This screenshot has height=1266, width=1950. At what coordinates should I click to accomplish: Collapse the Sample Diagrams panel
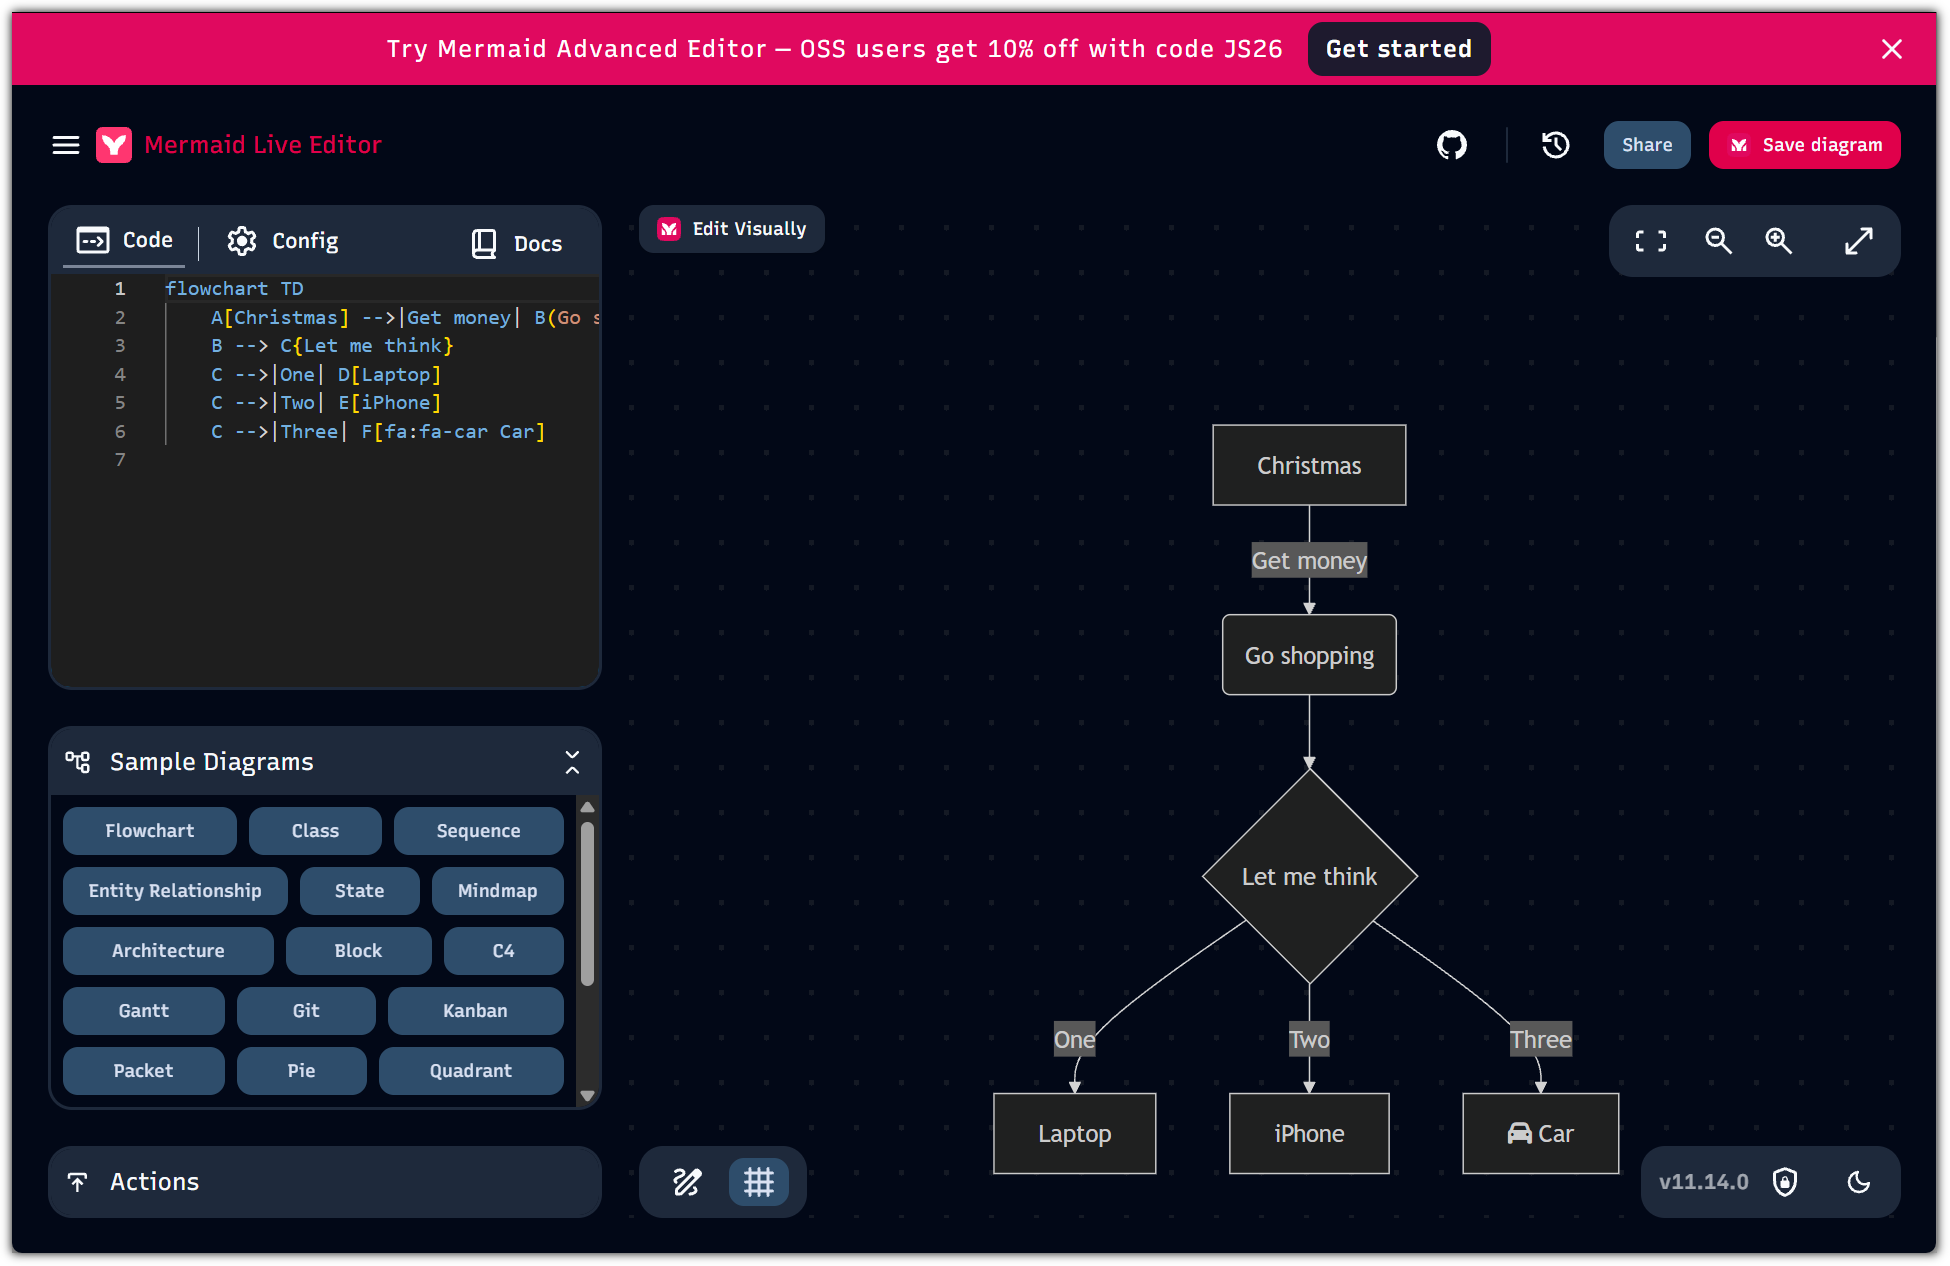pyautogui.click(x=572, y=762)
